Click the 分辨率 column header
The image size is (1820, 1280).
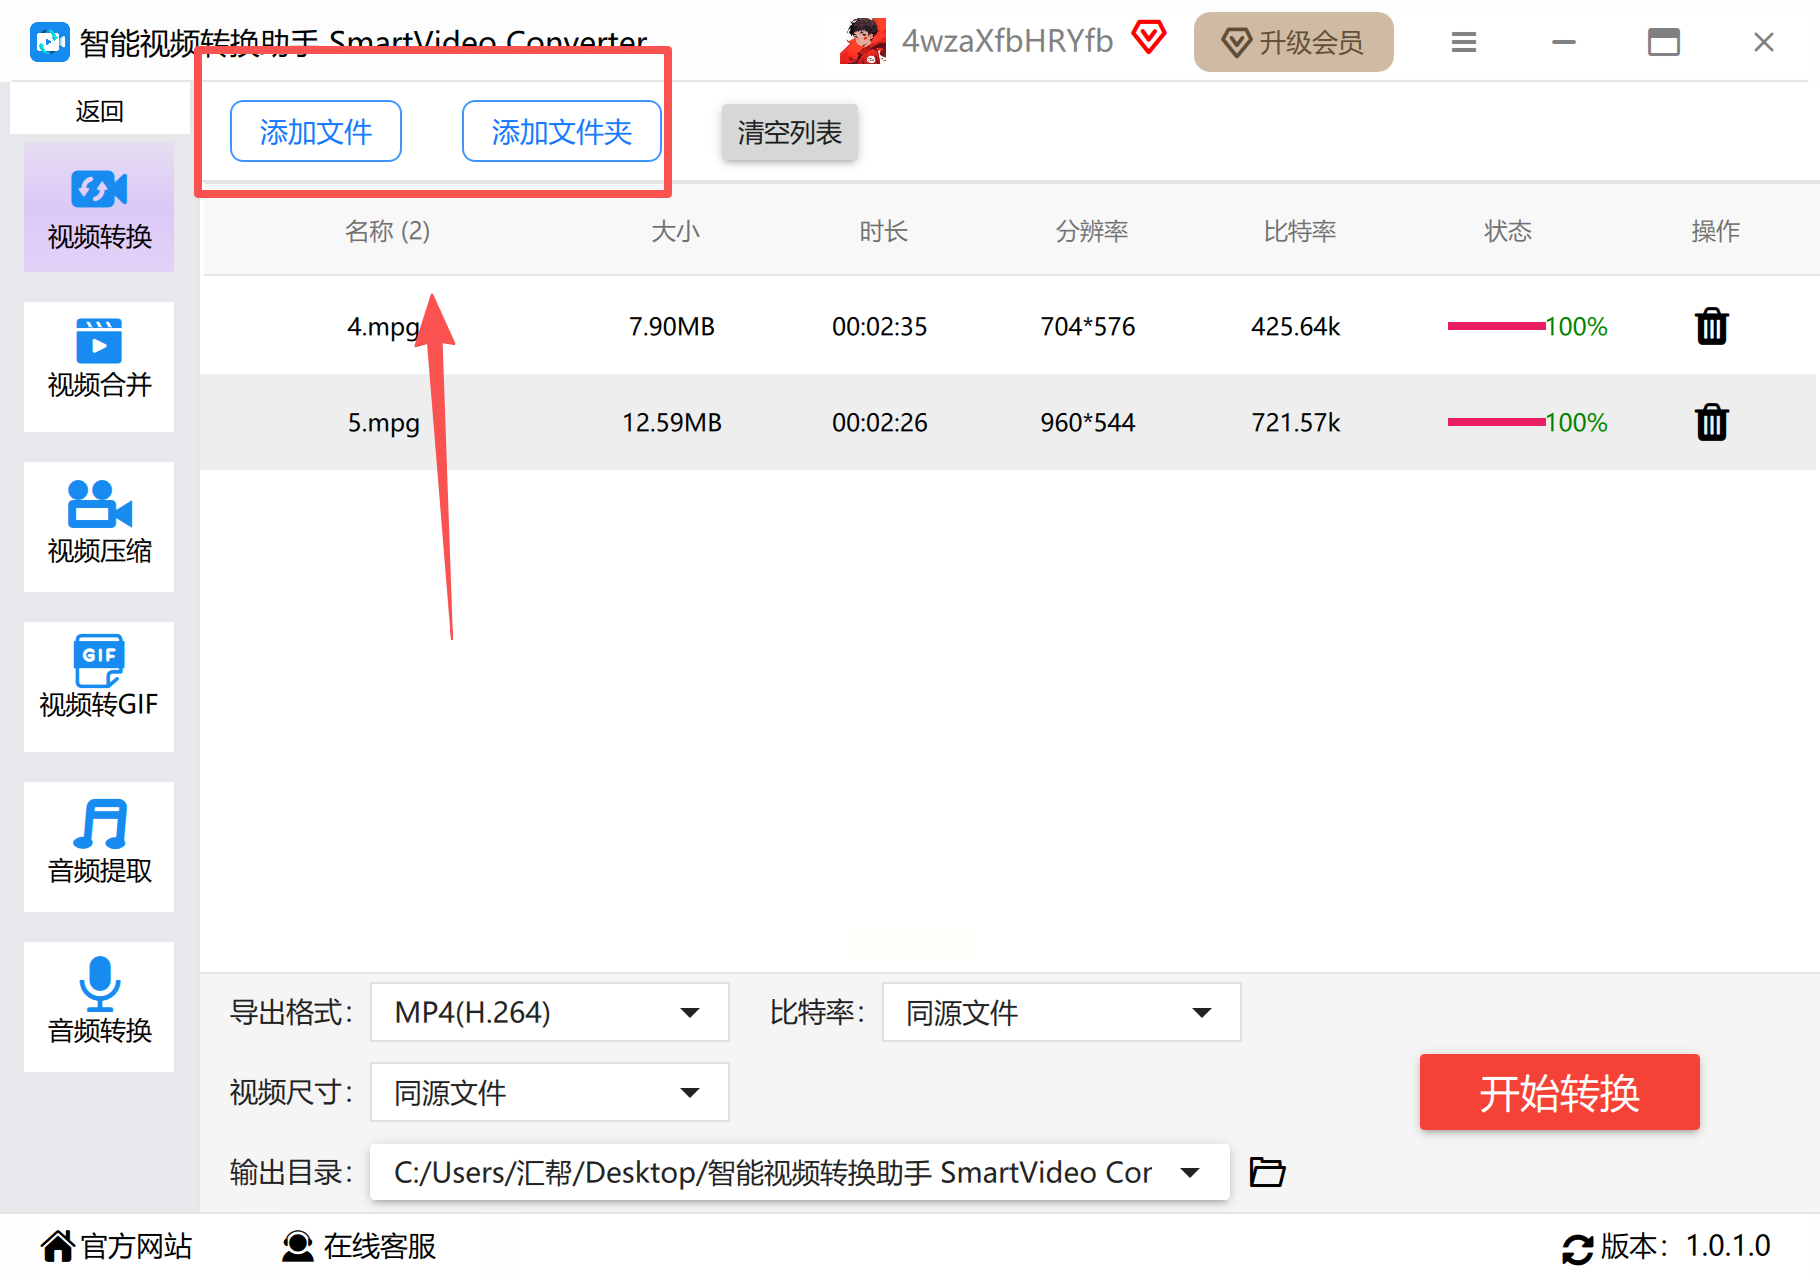[x=1092, y=232]
